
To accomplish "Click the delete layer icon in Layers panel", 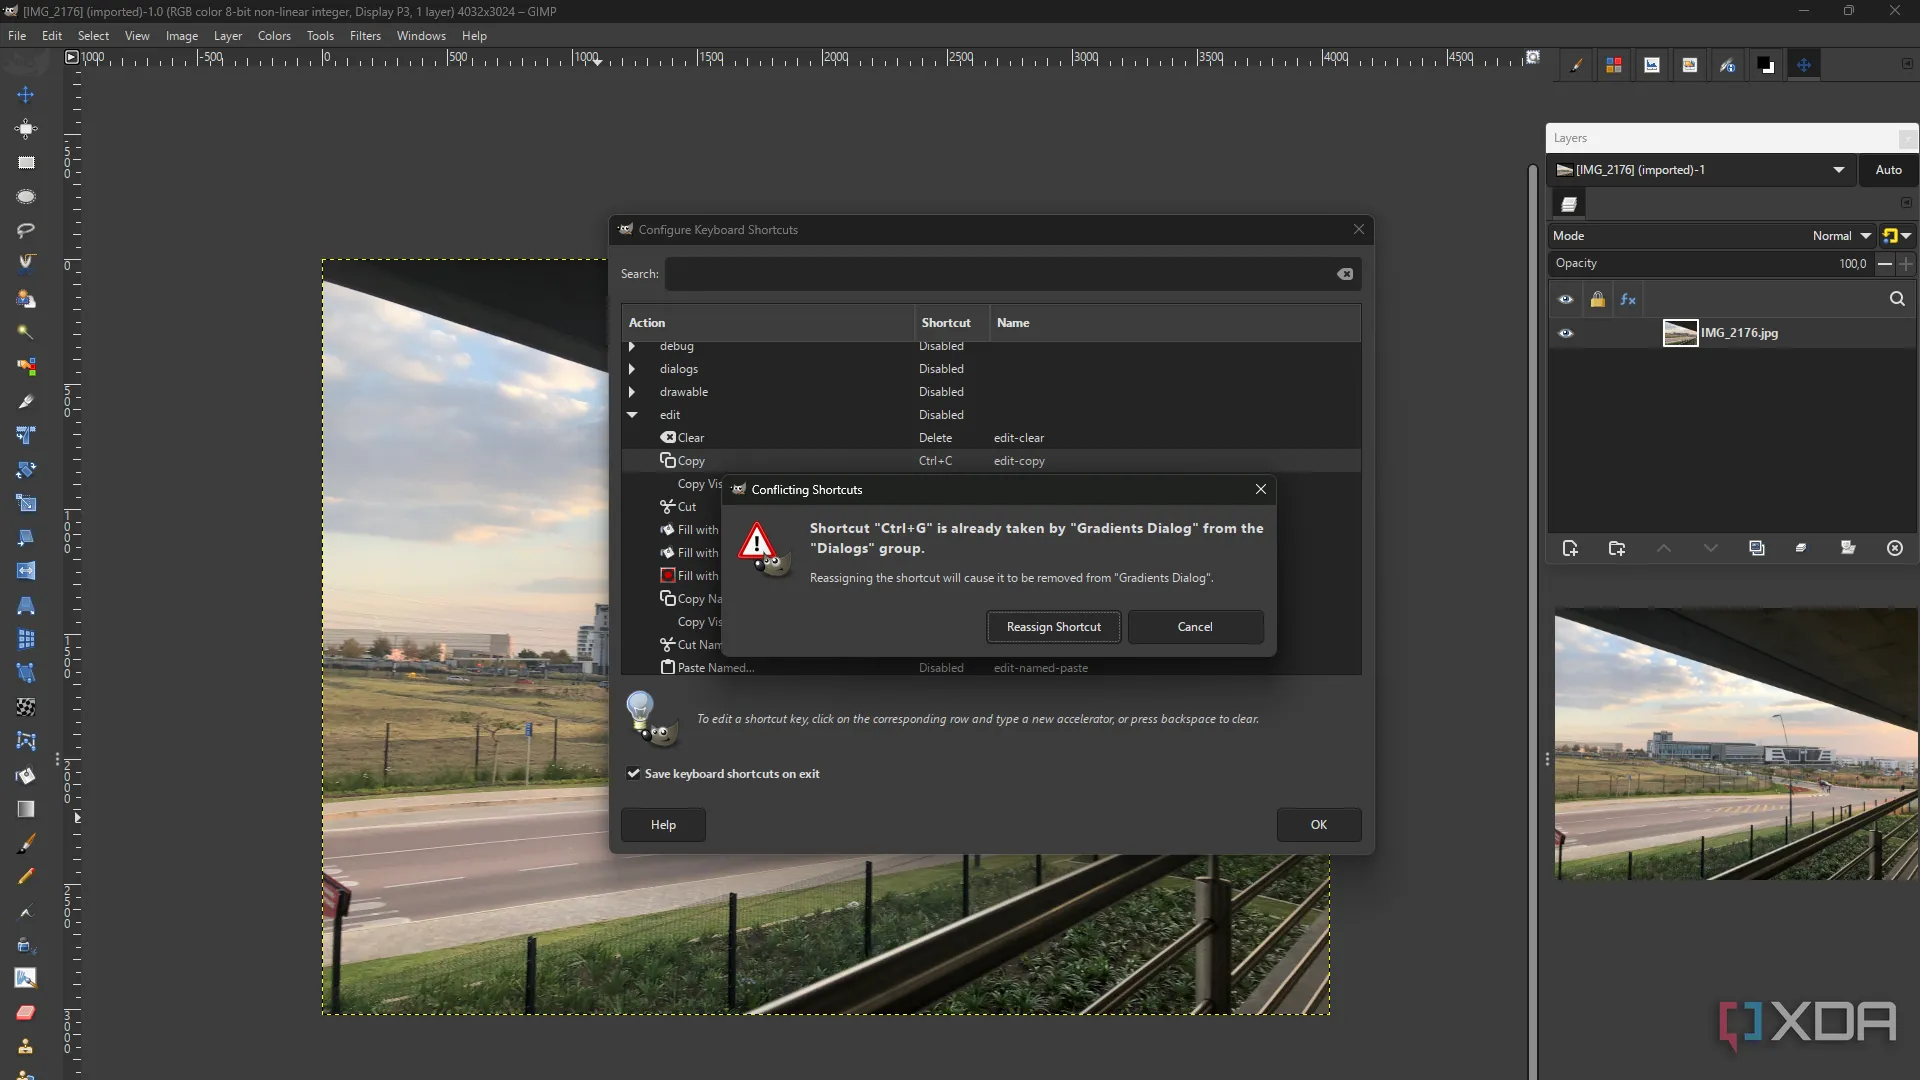I will pos(1894,548).
